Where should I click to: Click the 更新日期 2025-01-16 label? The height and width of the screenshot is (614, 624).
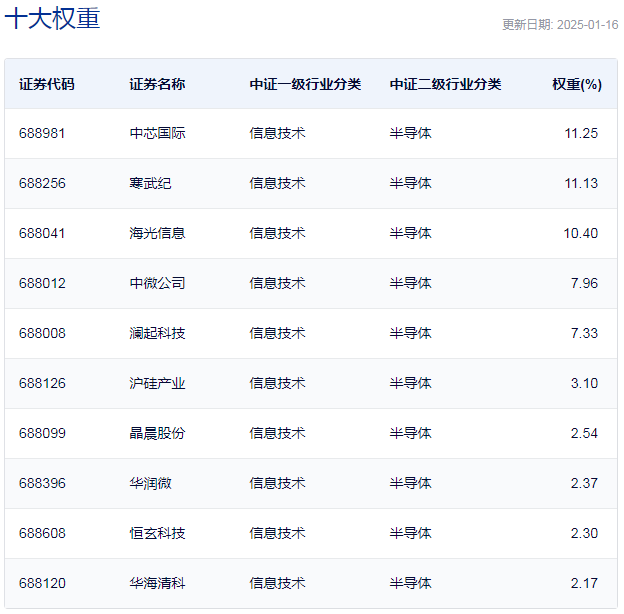coord(559,25)
